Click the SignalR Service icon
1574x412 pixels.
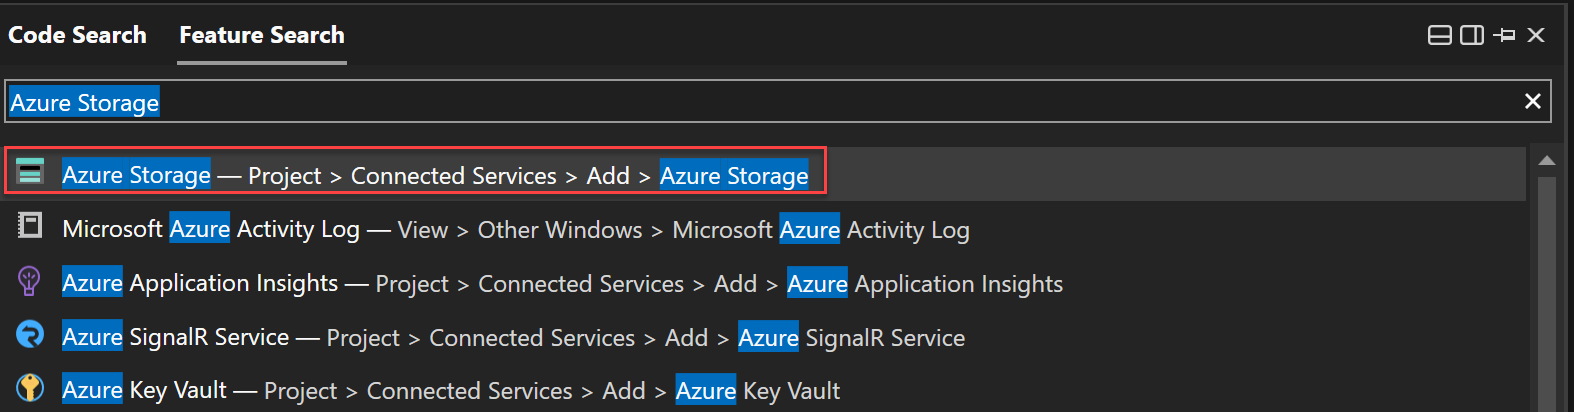click(30, 334)
